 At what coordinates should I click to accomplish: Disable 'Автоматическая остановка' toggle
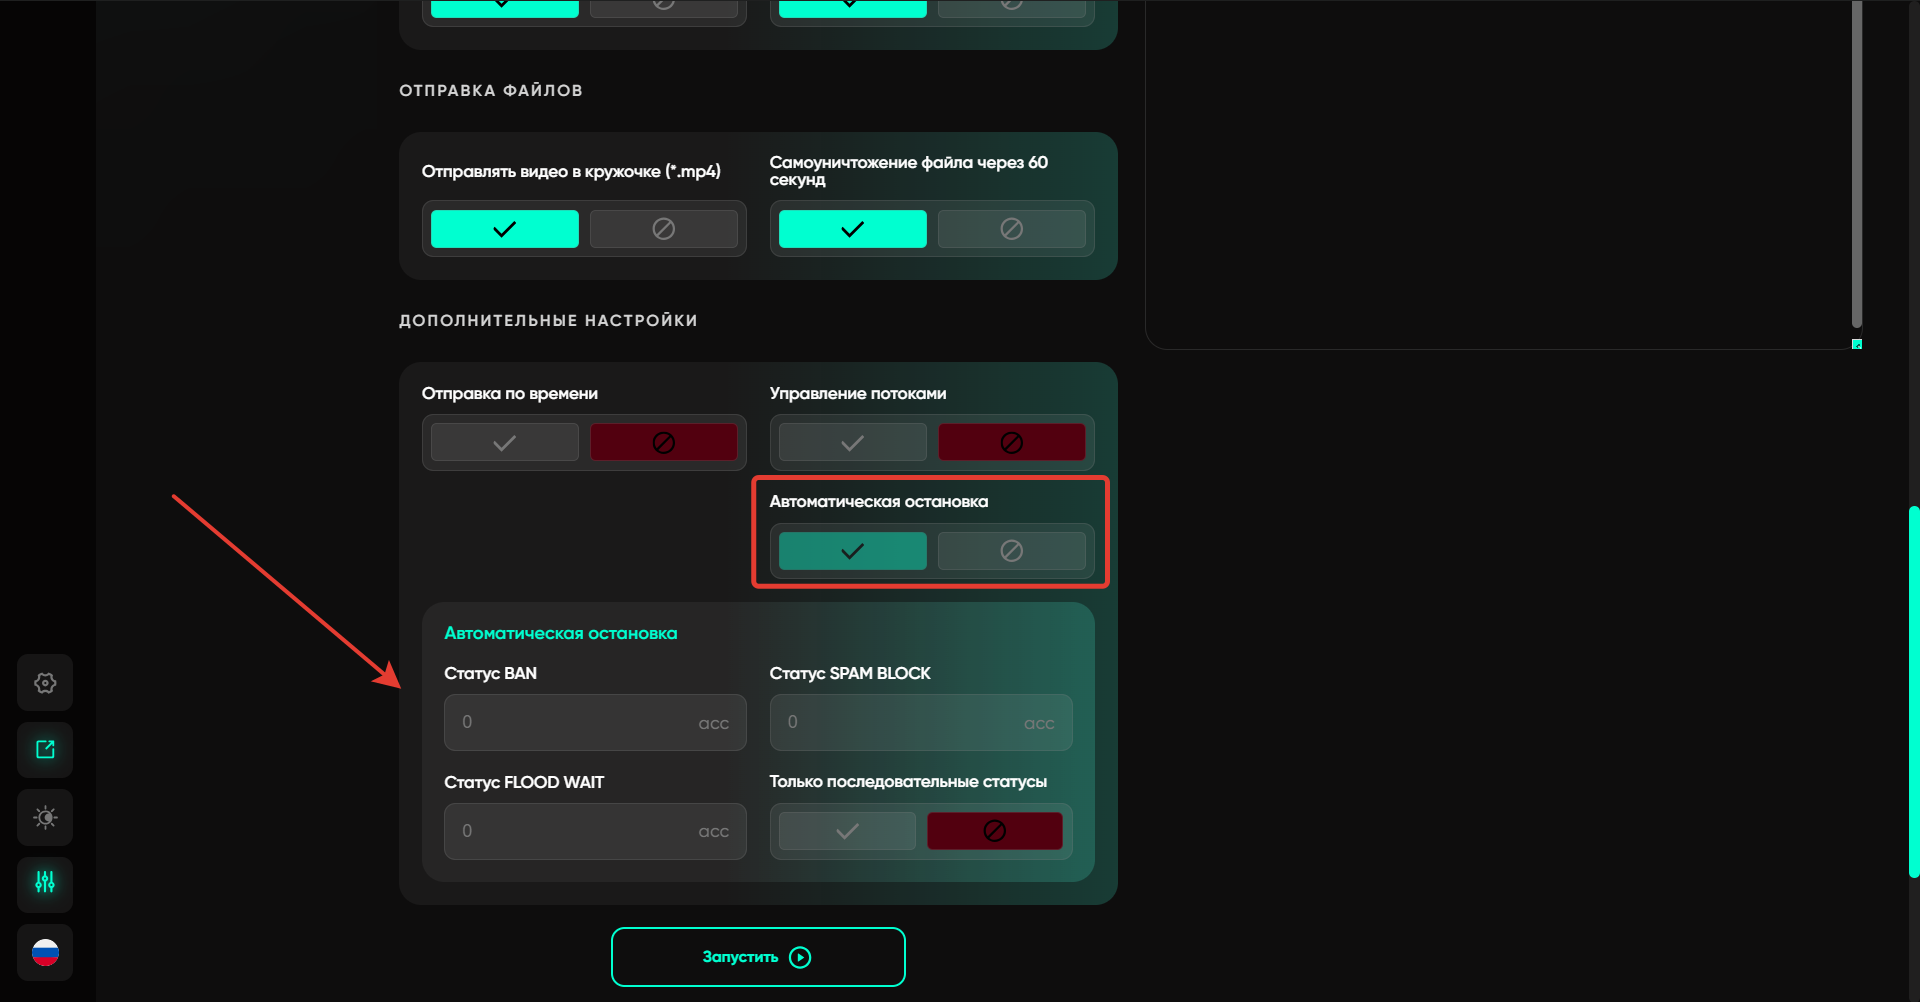[1011, 551]
